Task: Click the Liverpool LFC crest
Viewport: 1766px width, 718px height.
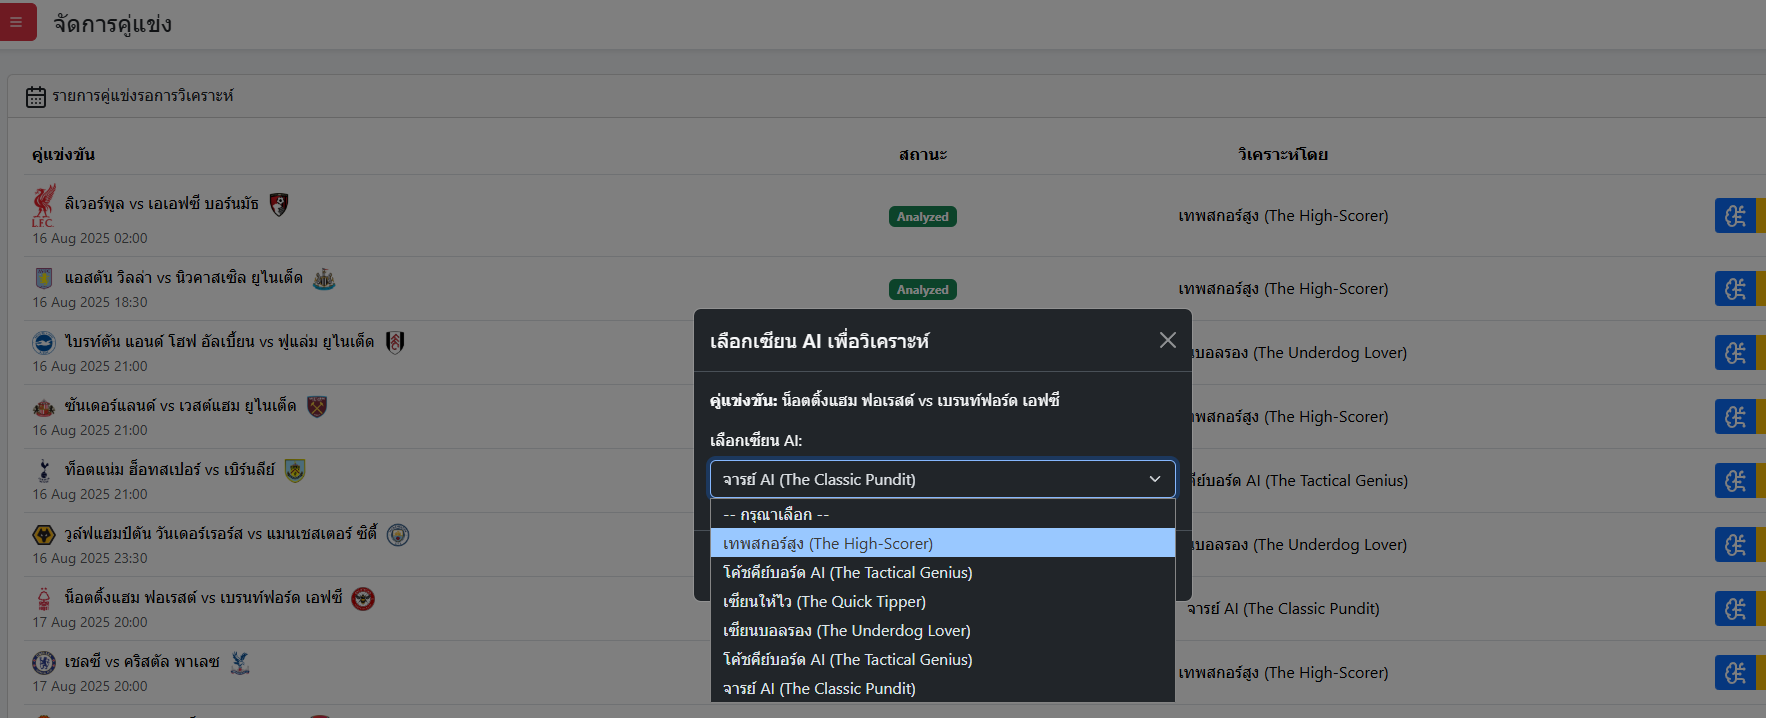Action: (43, 205)
